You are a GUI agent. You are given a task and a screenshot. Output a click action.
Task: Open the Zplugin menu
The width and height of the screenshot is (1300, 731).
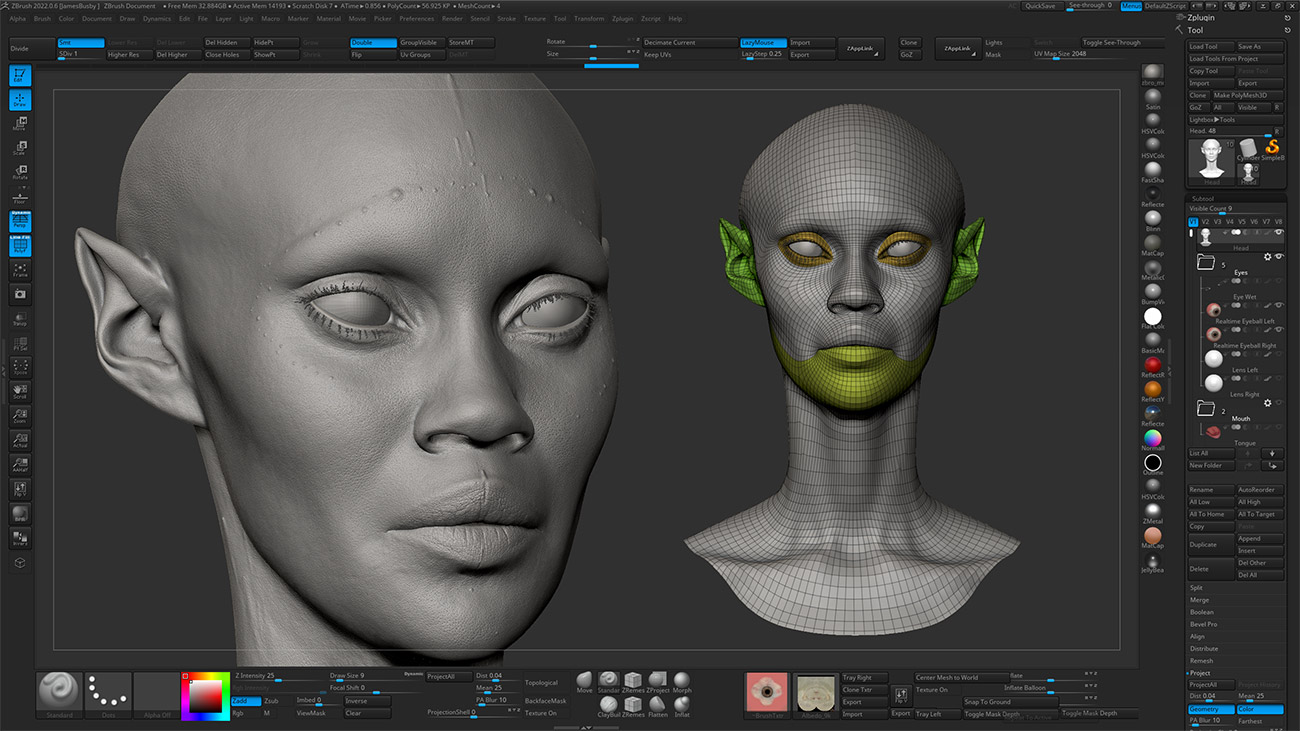623,18
